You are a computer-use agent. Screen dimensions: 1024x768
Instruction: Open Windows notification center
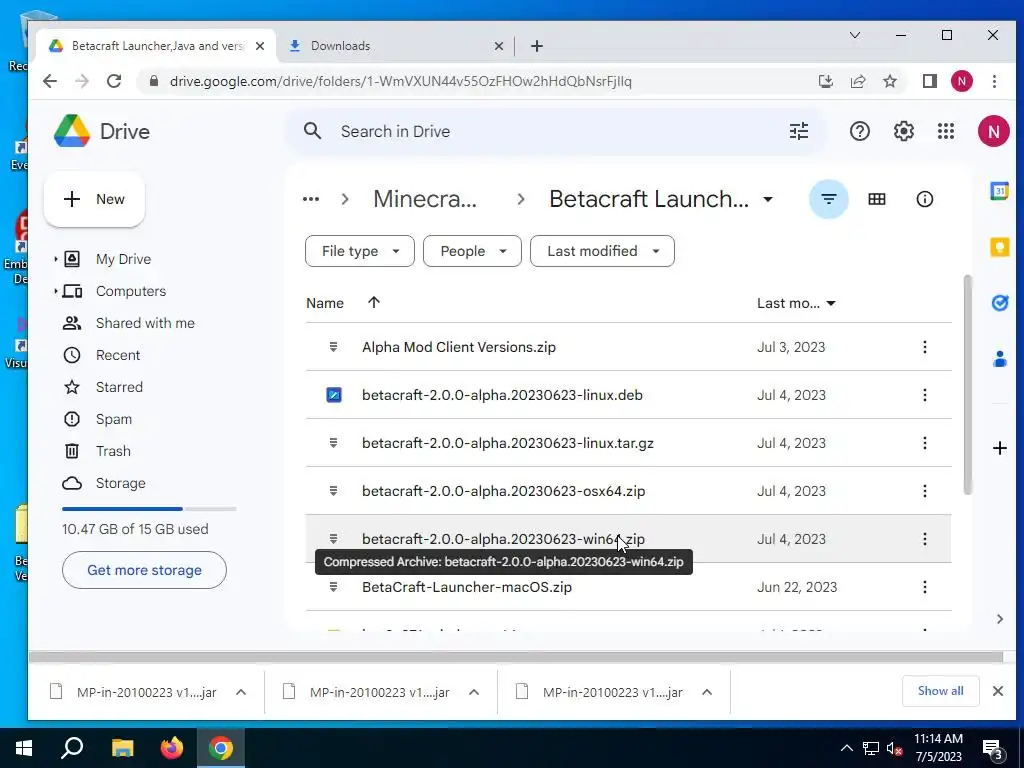993,748
